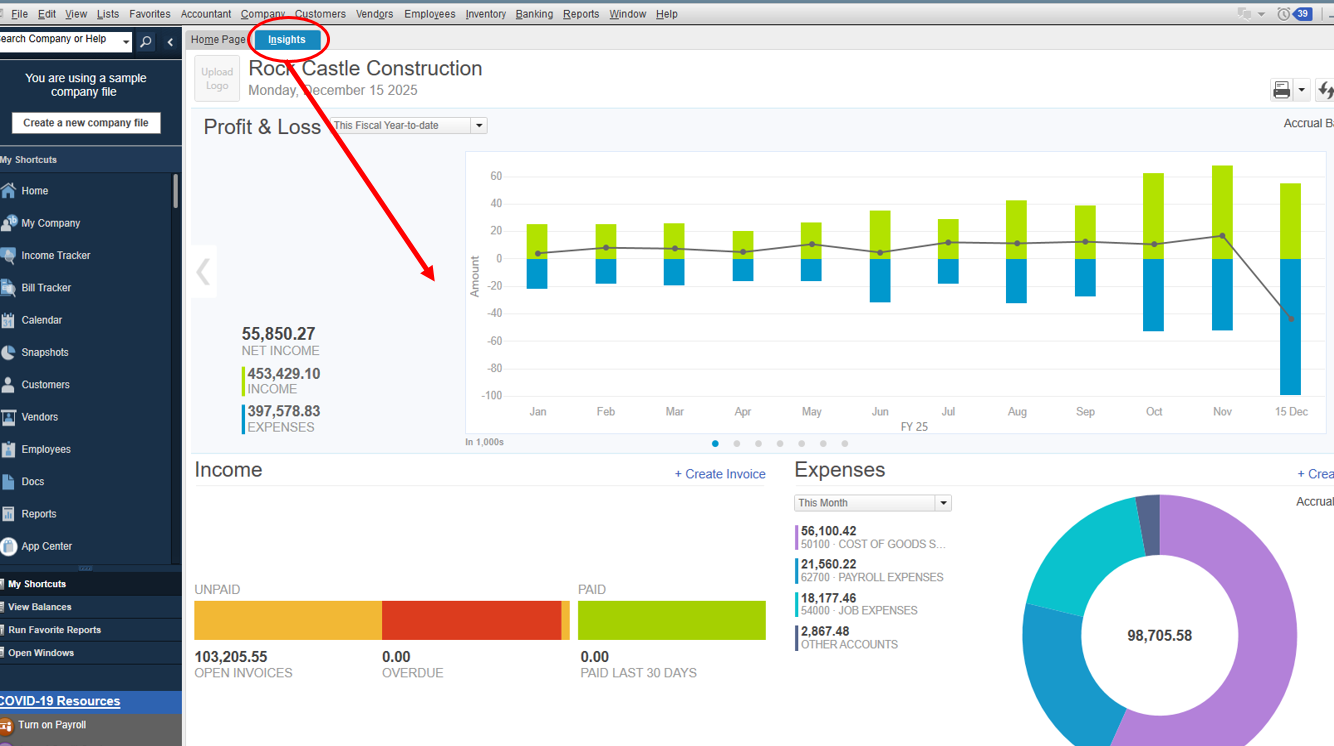Select the first carousel page dot
The image size is (1334, 746).
[x=715, y=444]
